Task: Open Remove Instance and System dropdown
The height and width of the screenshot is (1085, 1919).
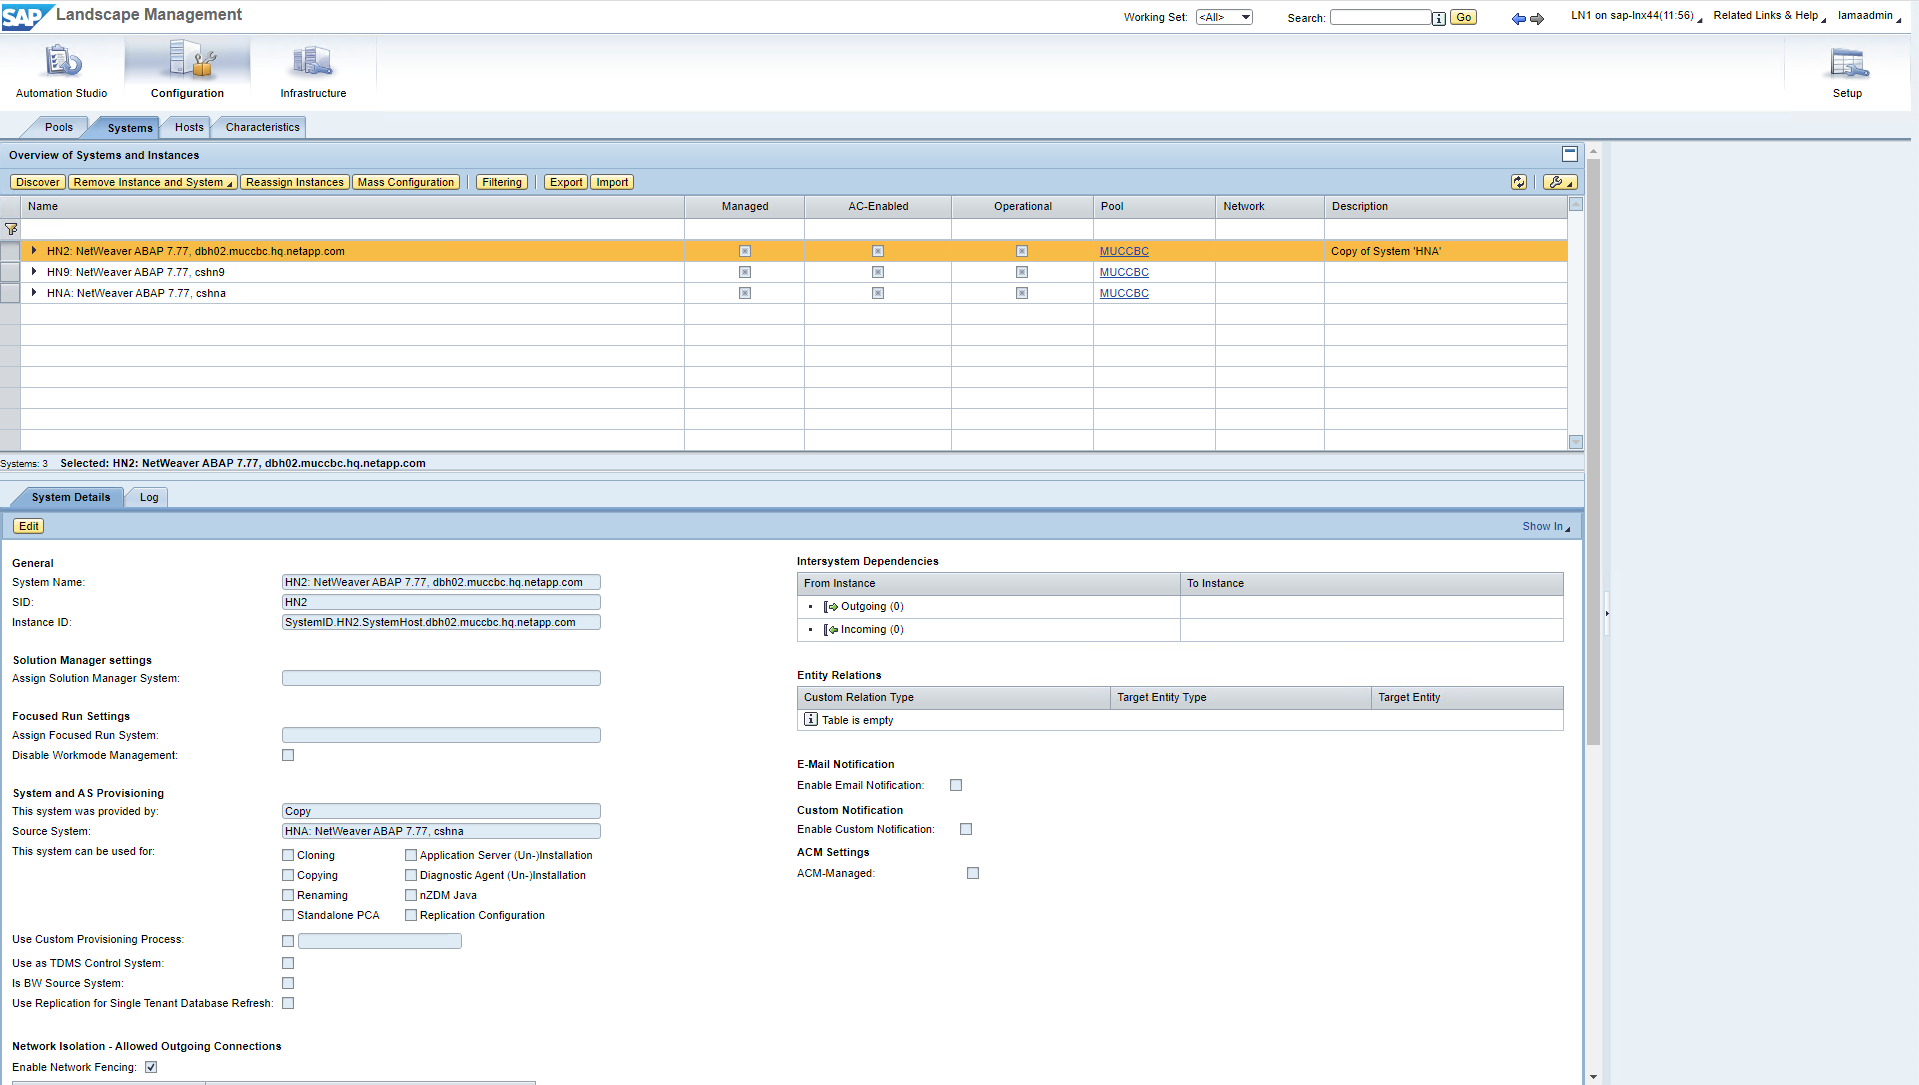Action: pyautogui.click(x=152, y=182)
